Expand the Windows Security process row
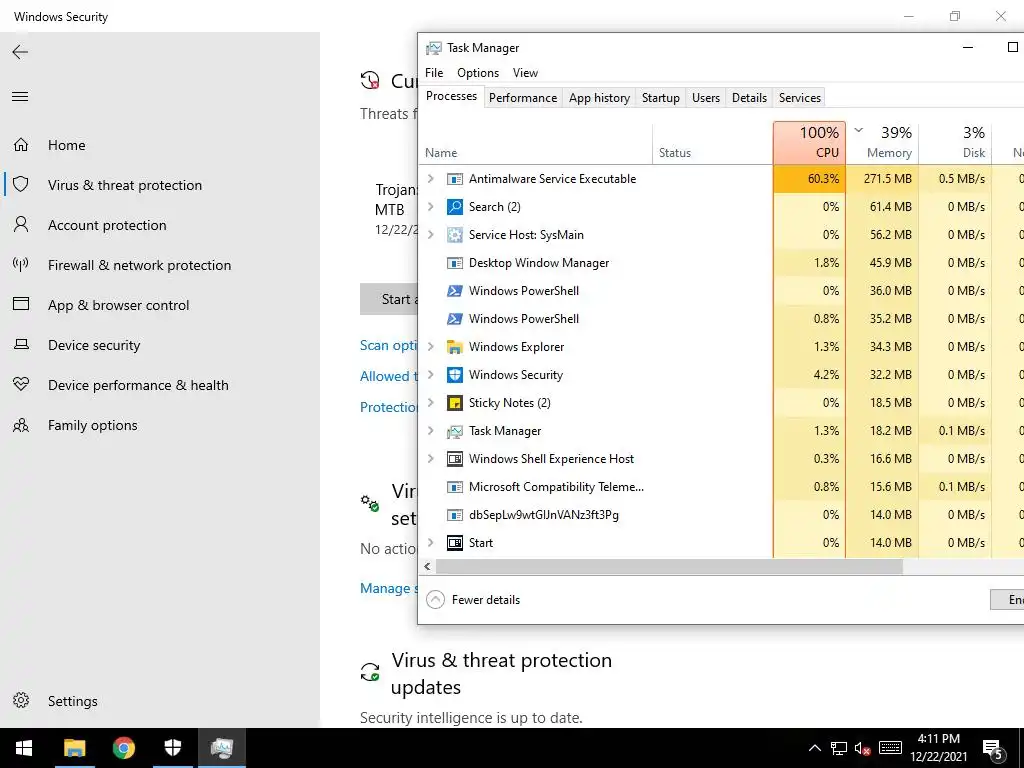1024x768 pixels. 430,374
